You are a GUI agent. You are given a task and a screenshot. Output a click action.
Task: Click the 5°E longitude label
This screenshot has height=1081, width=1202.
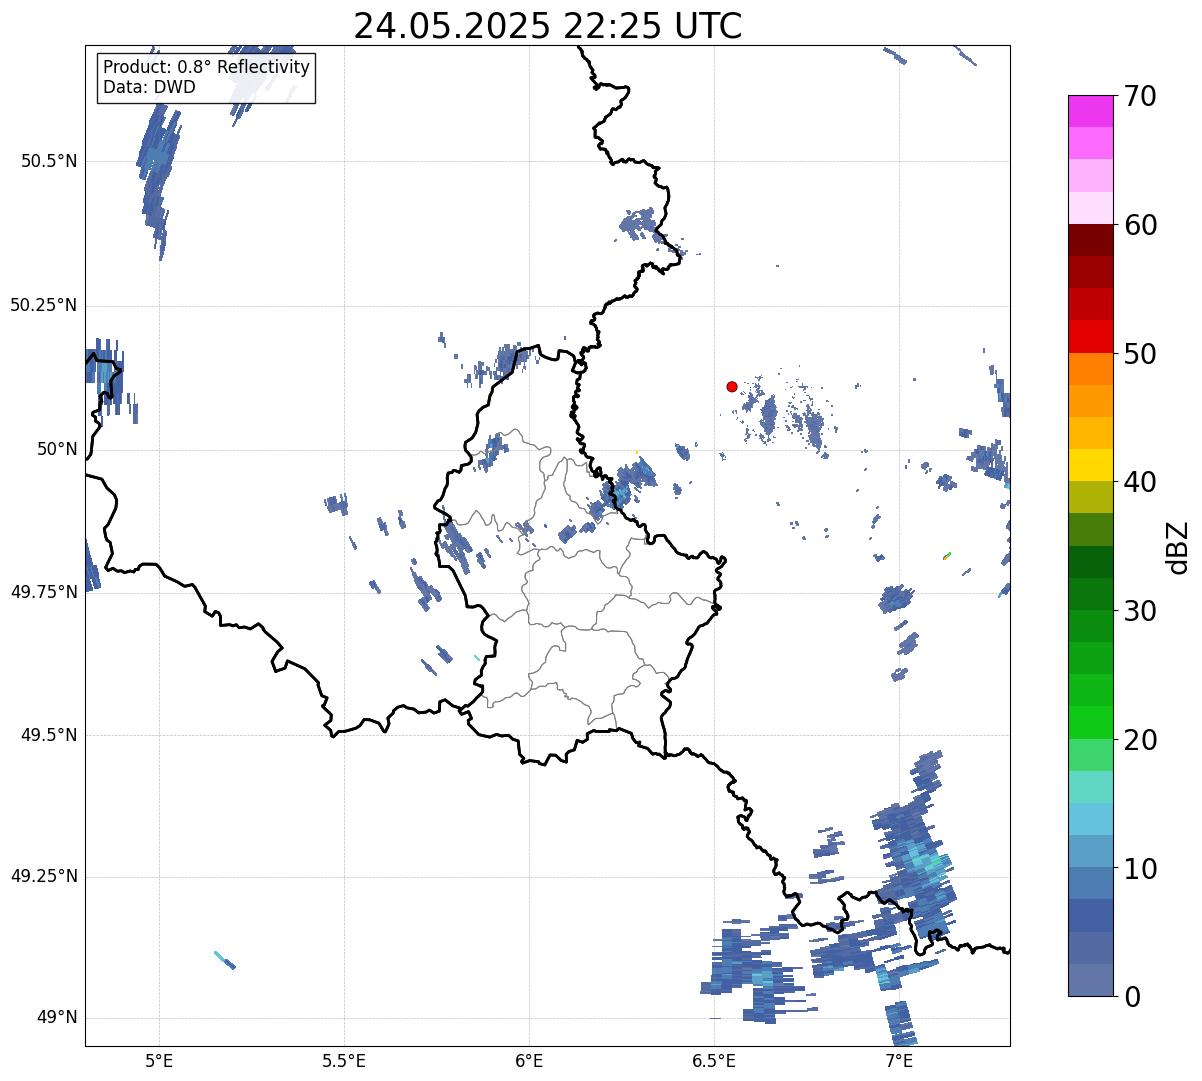pos(159,1060)
